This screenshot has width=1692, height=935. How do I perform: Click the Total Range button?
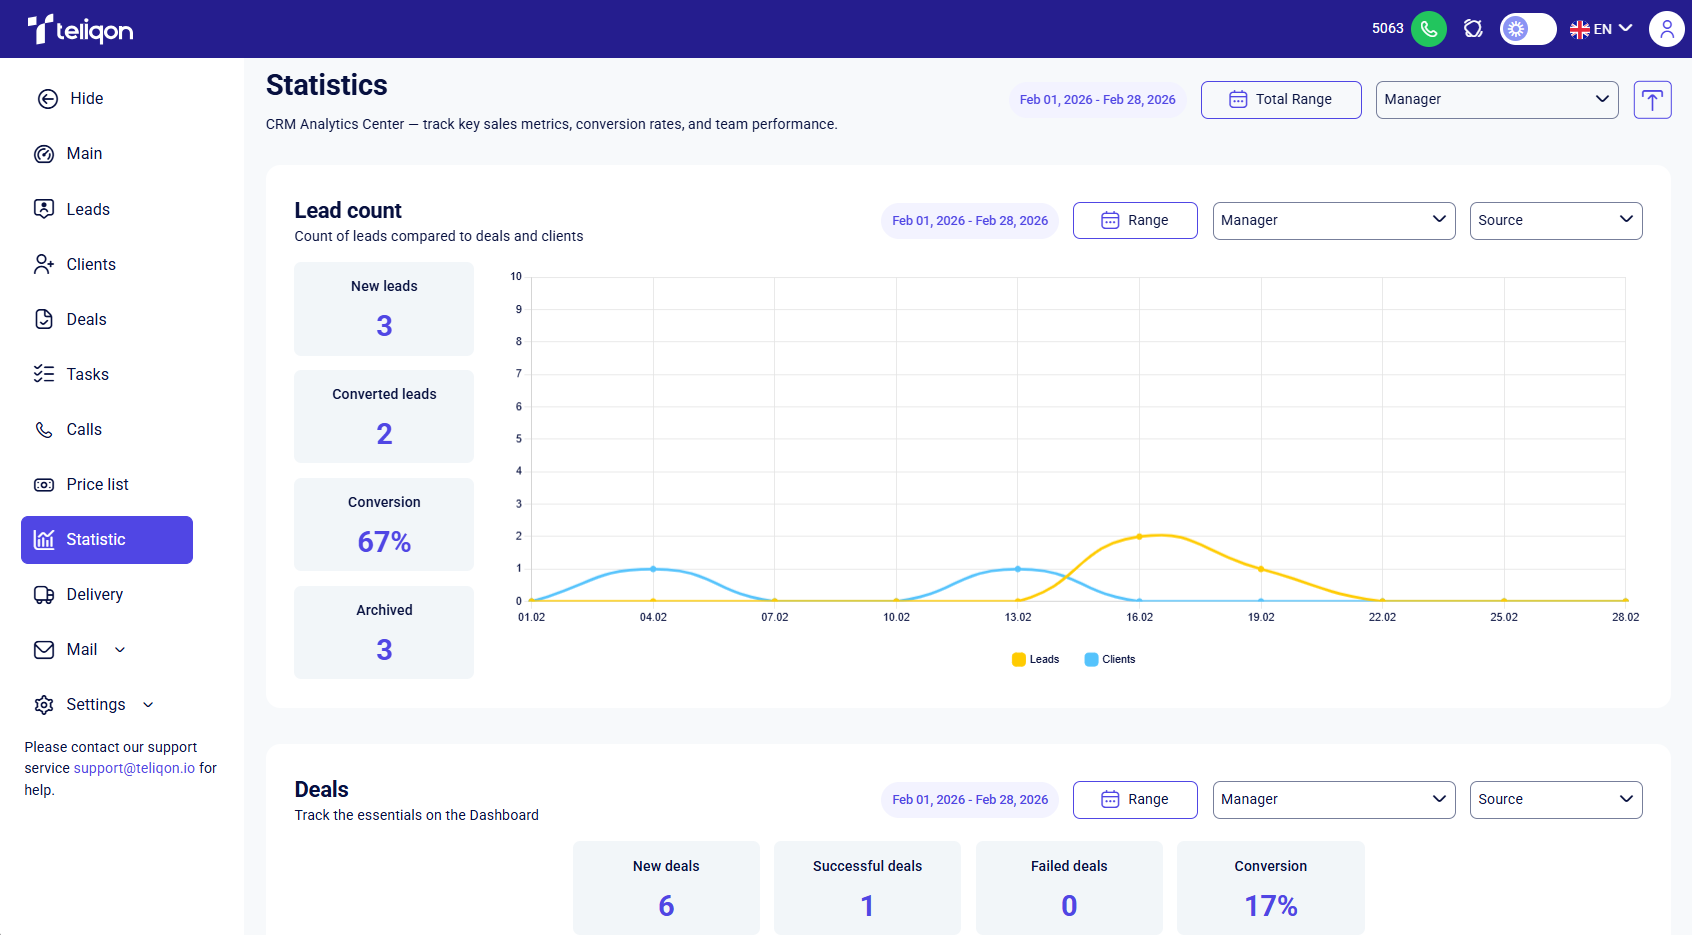[x=1280, y=100]
